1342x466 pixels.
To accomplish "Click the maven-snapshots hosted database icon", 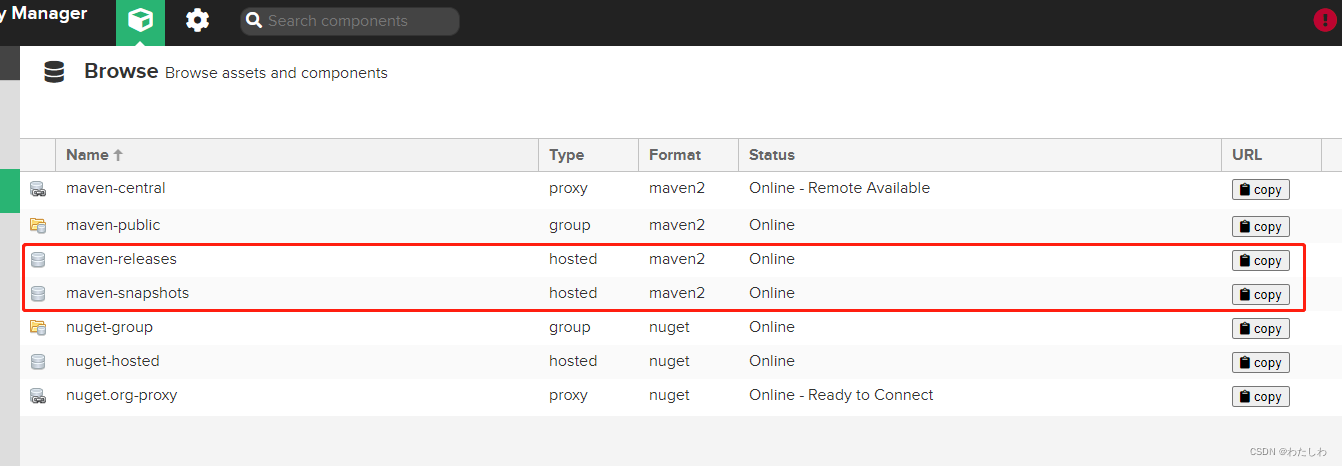I will pyautogui.click(x=38, y=294).
